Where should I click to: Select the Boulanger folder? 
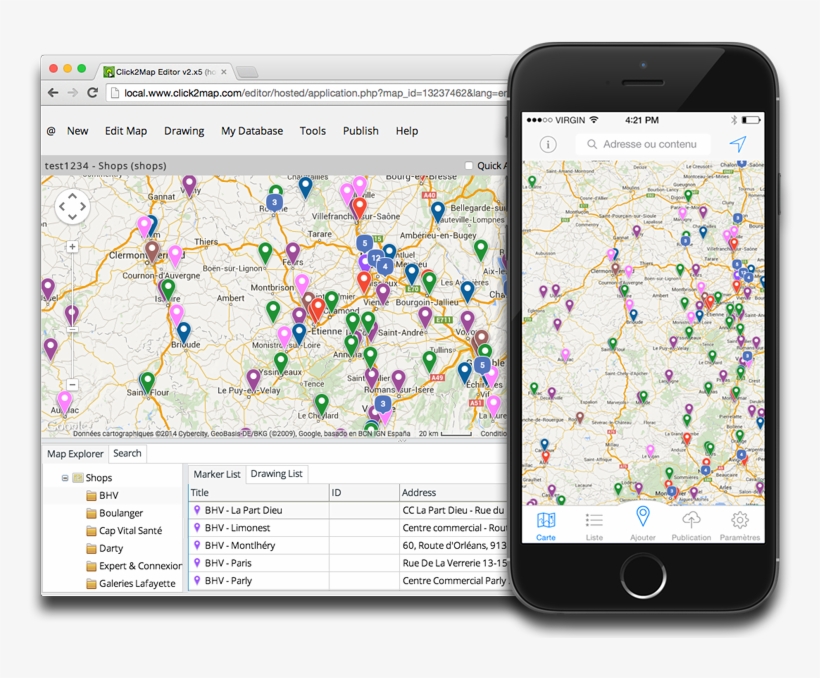pos(115,513)
